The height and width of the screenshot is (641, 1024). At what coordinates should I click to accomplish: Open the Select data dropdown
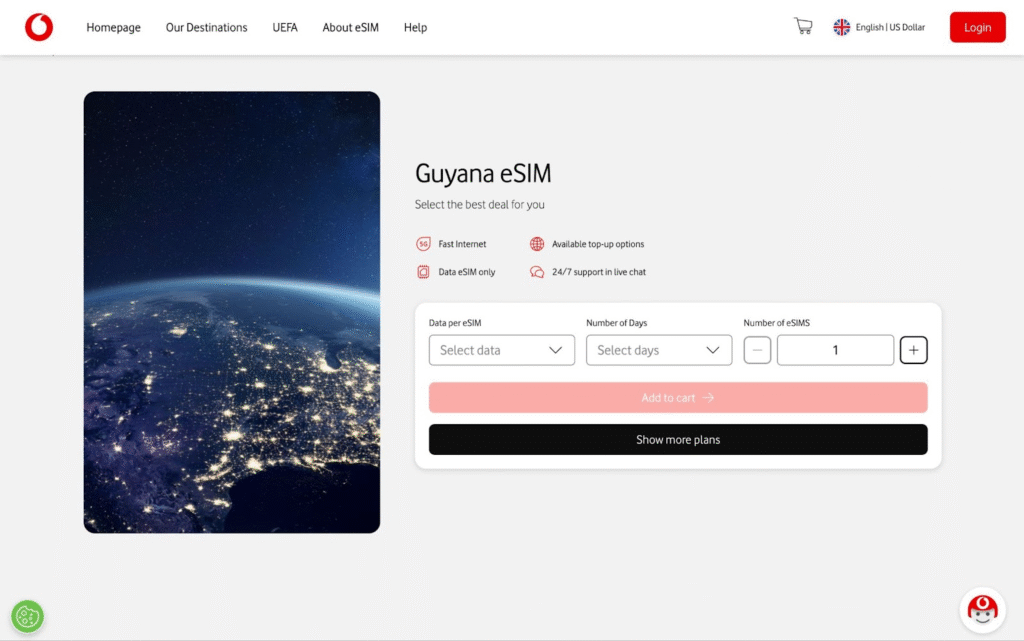(x=501, y=350)
